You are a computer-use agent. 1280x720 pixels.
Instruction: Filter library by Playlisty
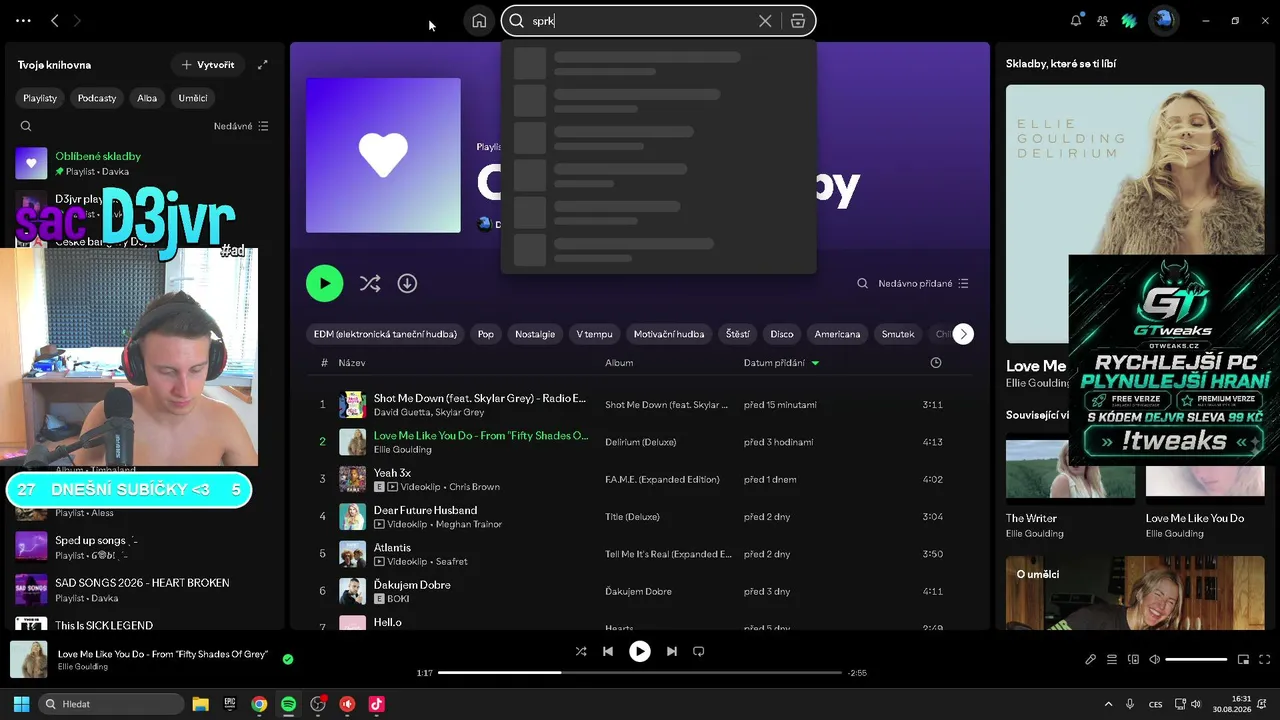40,98
